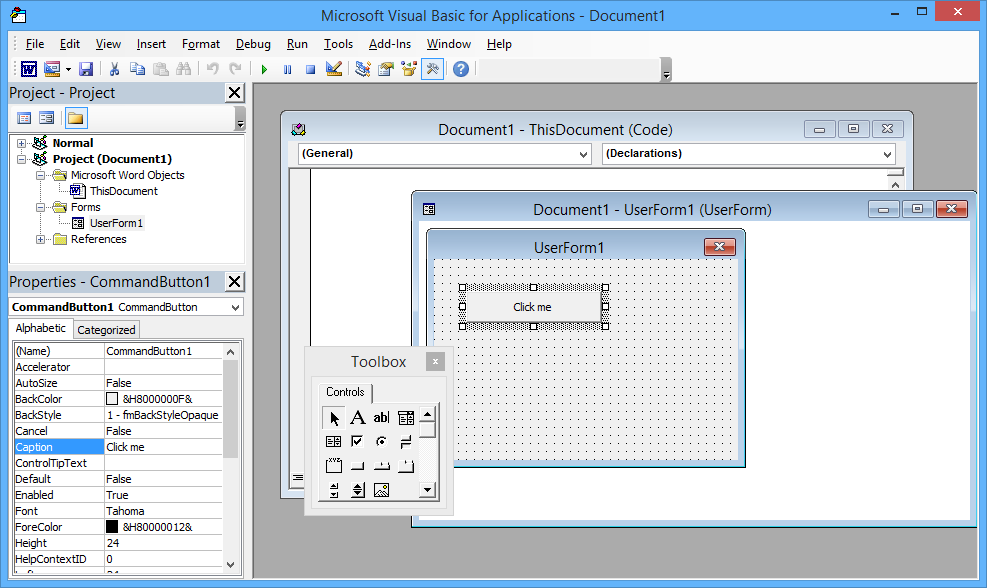987x588 pixels.
Task: Select the CheckBox control in Toolbox
Action: tap(358, 441)
